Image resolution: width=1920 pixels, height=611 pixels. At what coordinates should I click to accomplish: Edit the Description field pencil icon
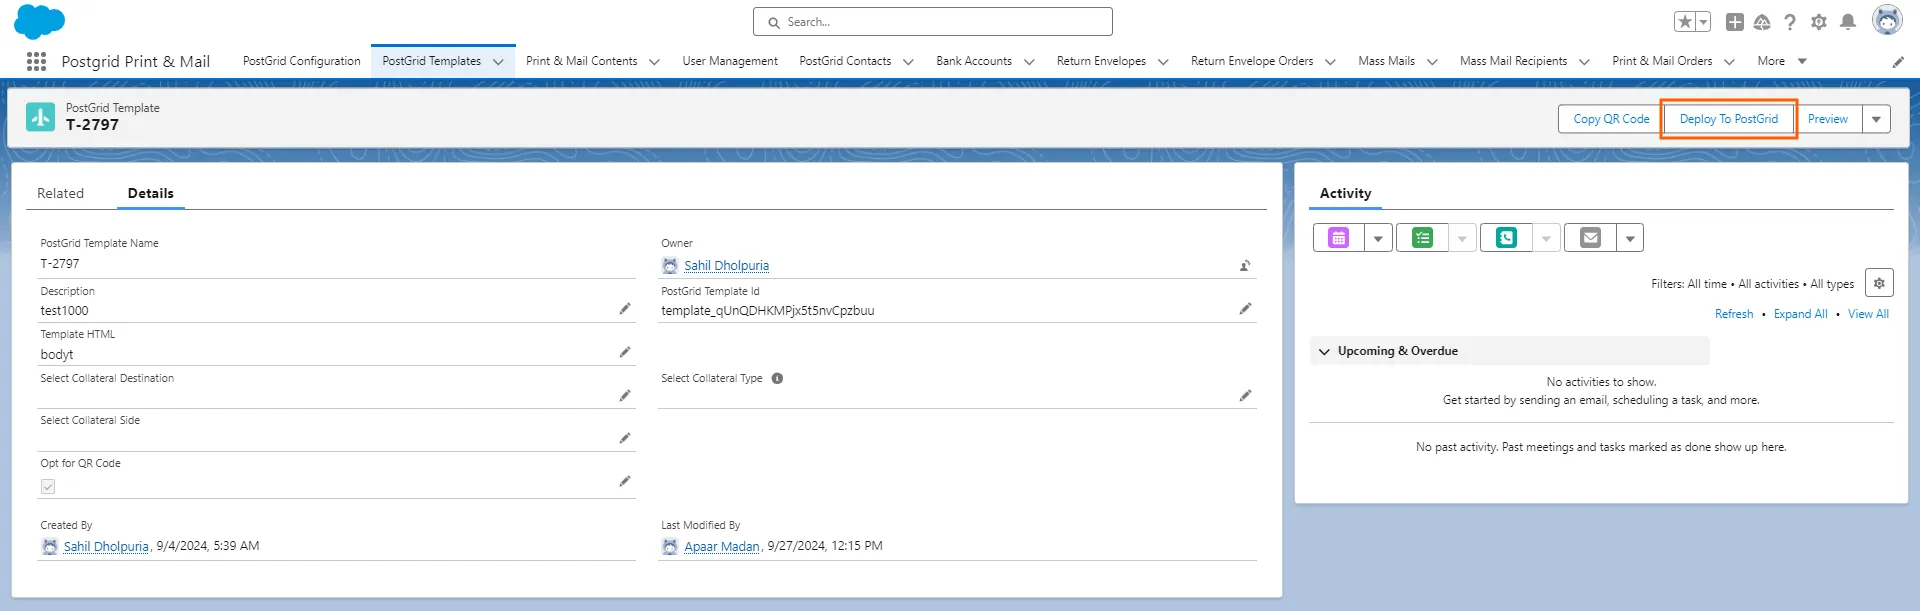point(624,309)
